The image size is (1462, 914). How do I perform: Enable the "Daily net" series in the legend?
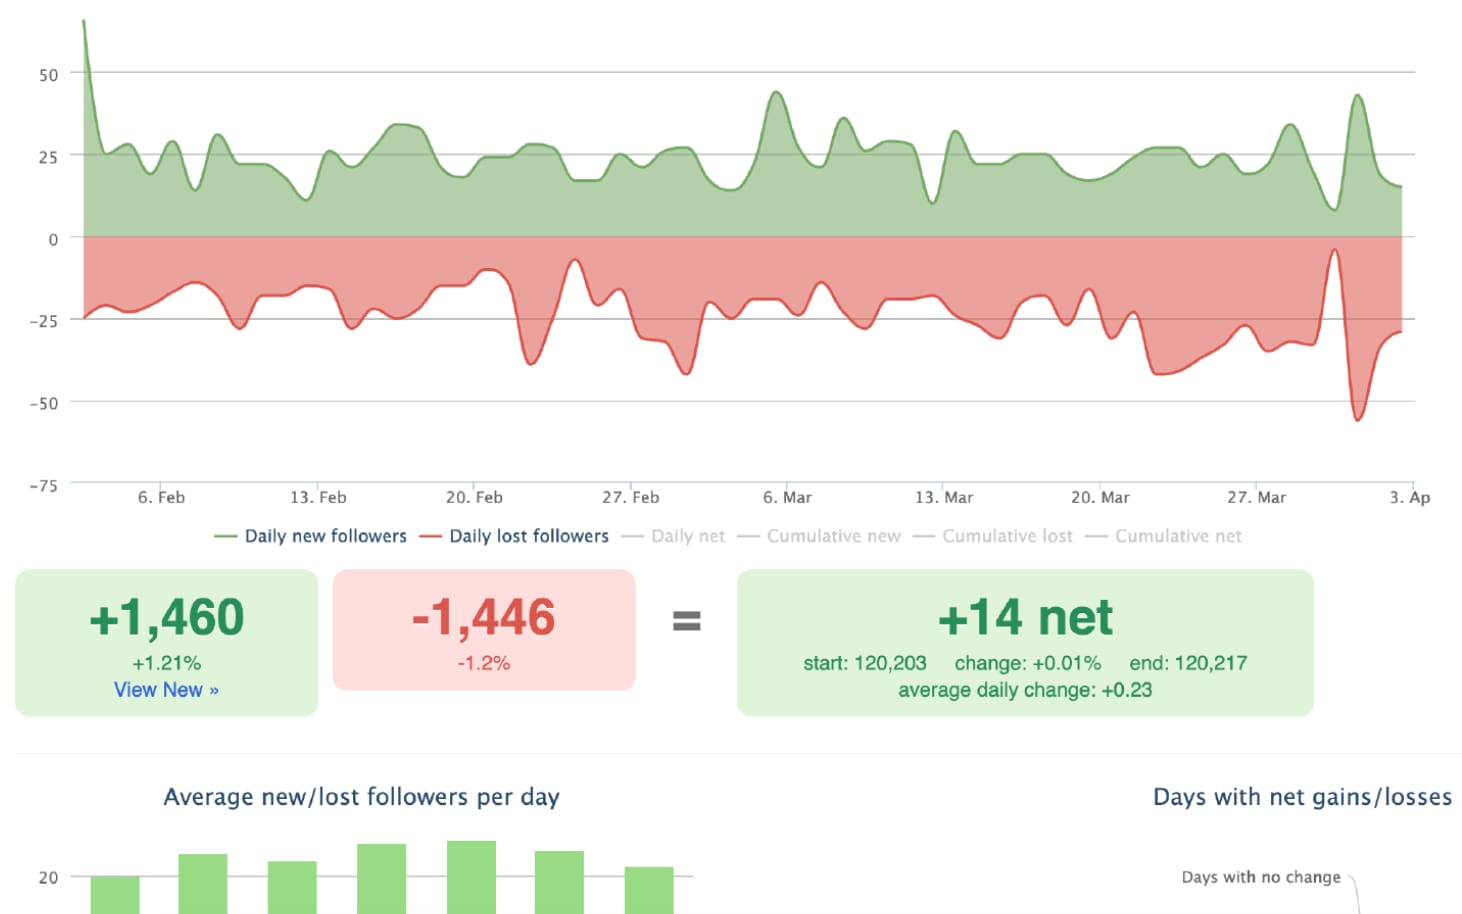pos(687,536)
